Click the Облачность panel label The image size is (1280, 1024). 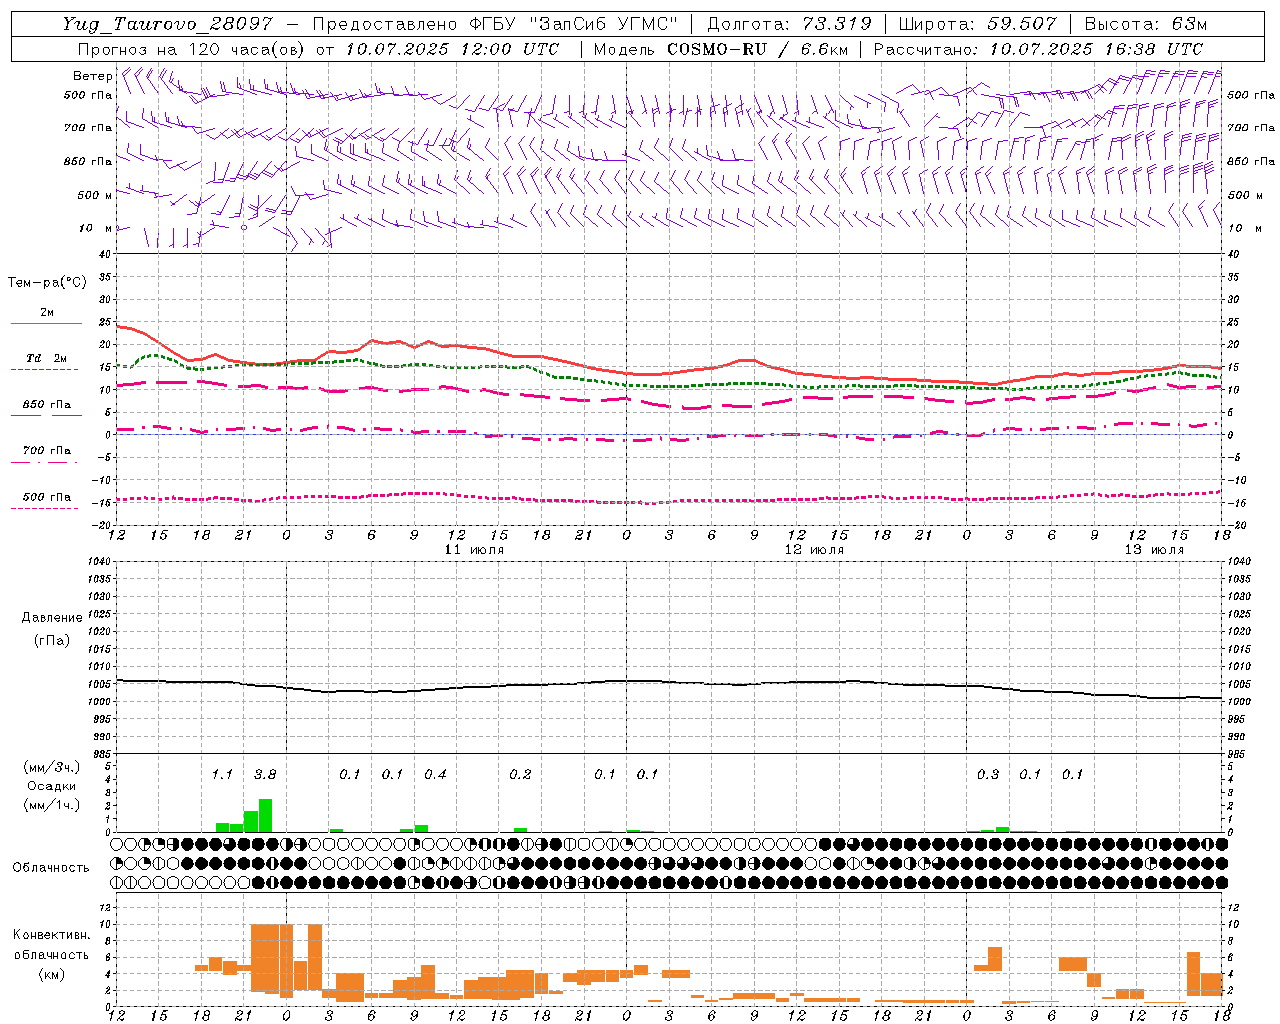pos(51,868)
